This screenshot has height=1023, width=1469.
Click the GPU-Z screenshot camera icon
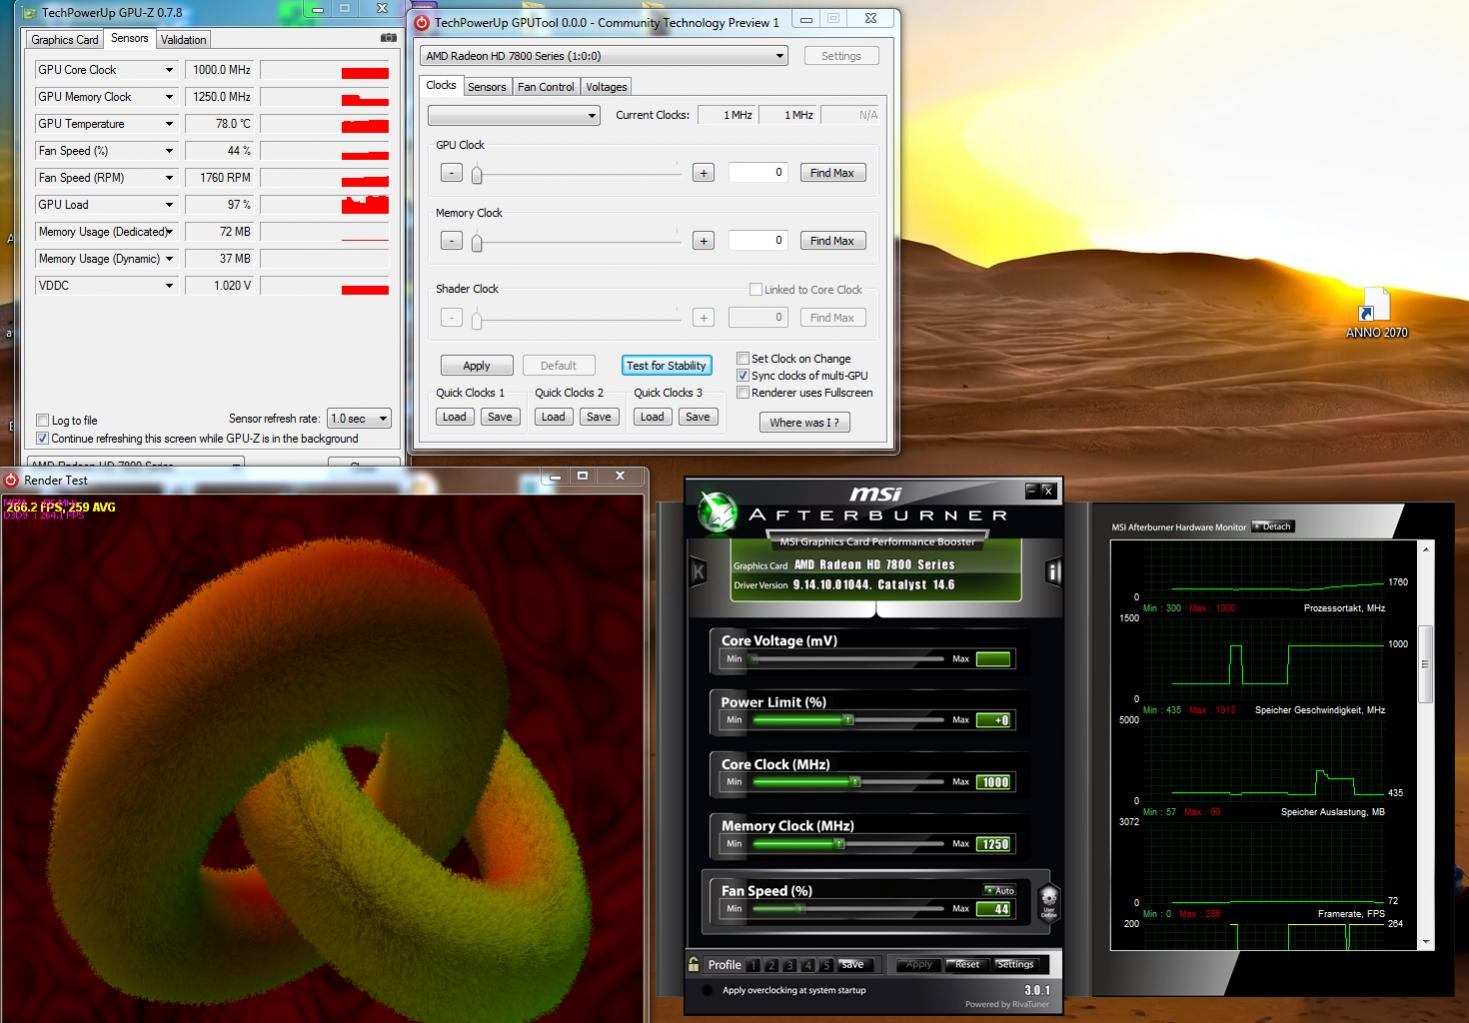pyautogui.click(x=388, y=38)
